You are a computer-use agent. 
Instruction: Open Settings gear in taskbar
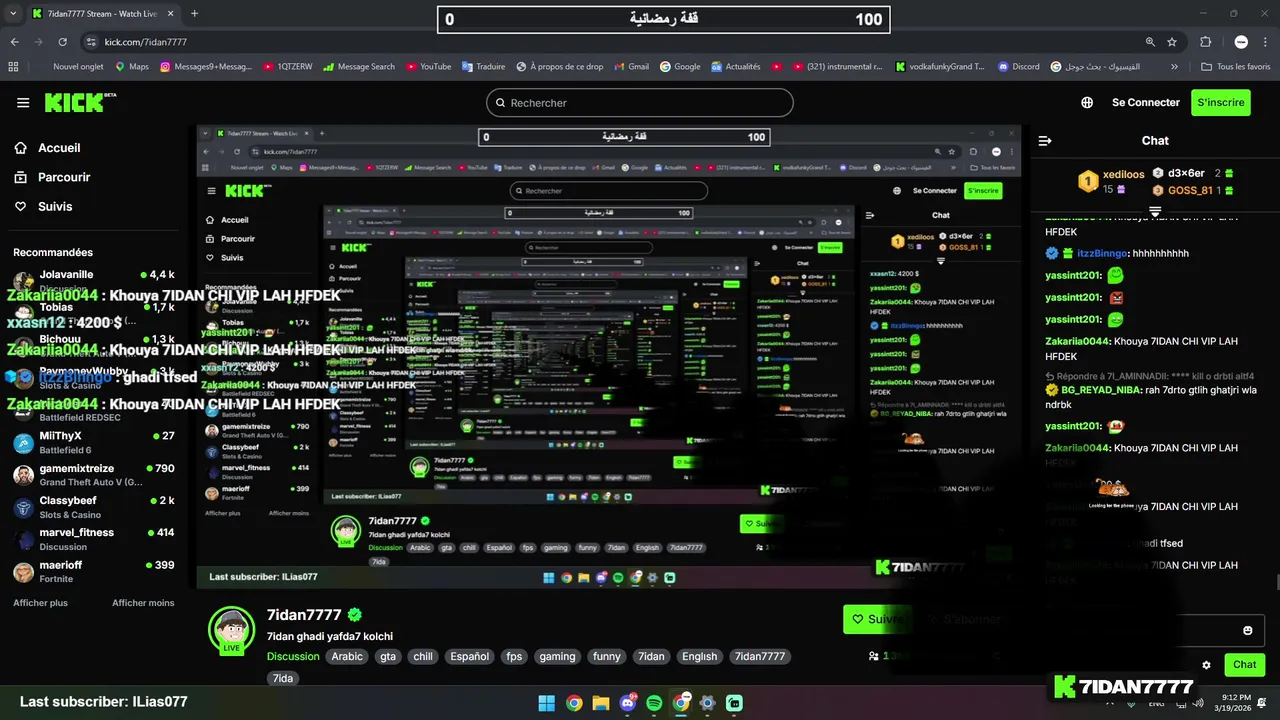[708, 703]
